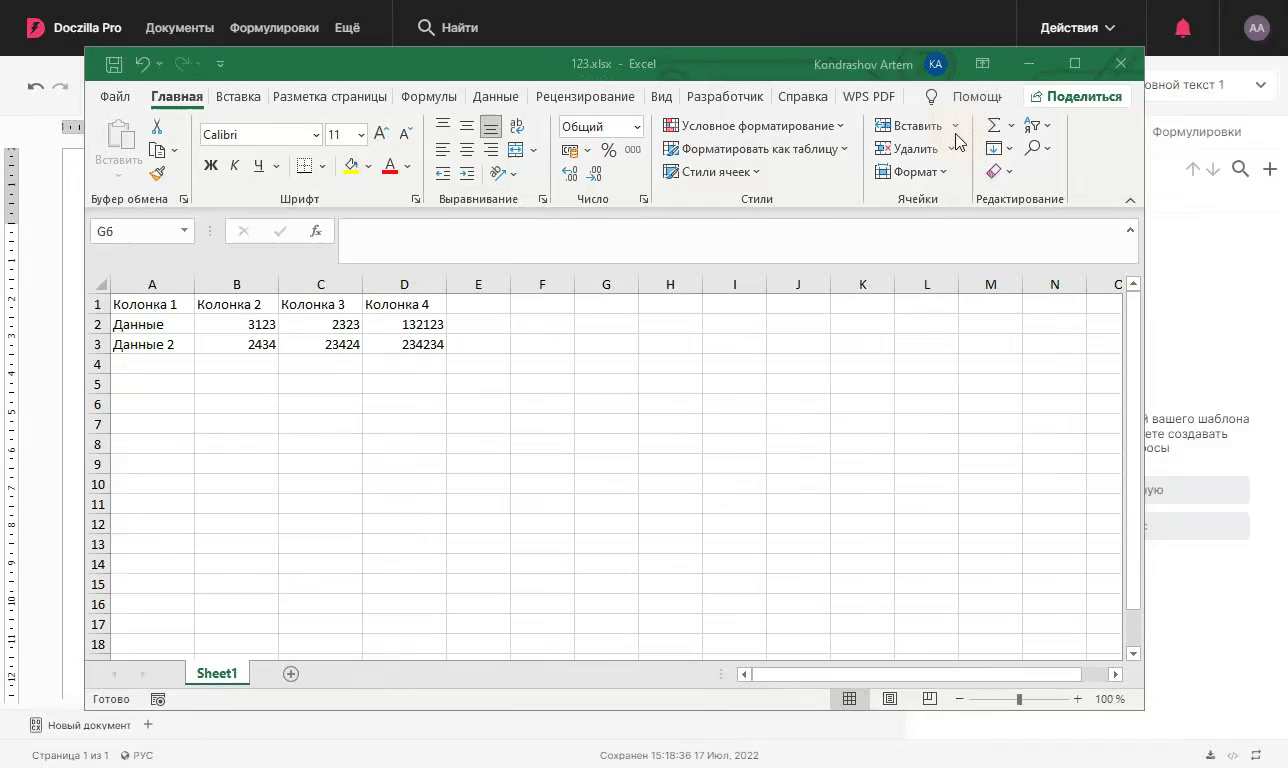Open Действия dropdown in Doczilla
This screenshot has height=768, width=1288.
(1078, 28)
